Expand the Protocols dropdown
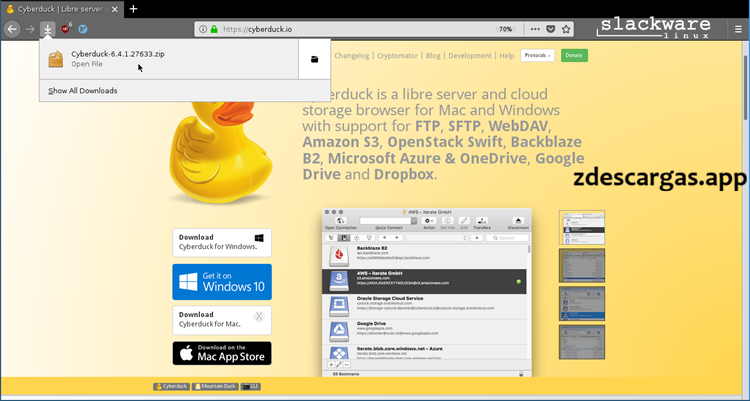 click(x=537, y=56)
